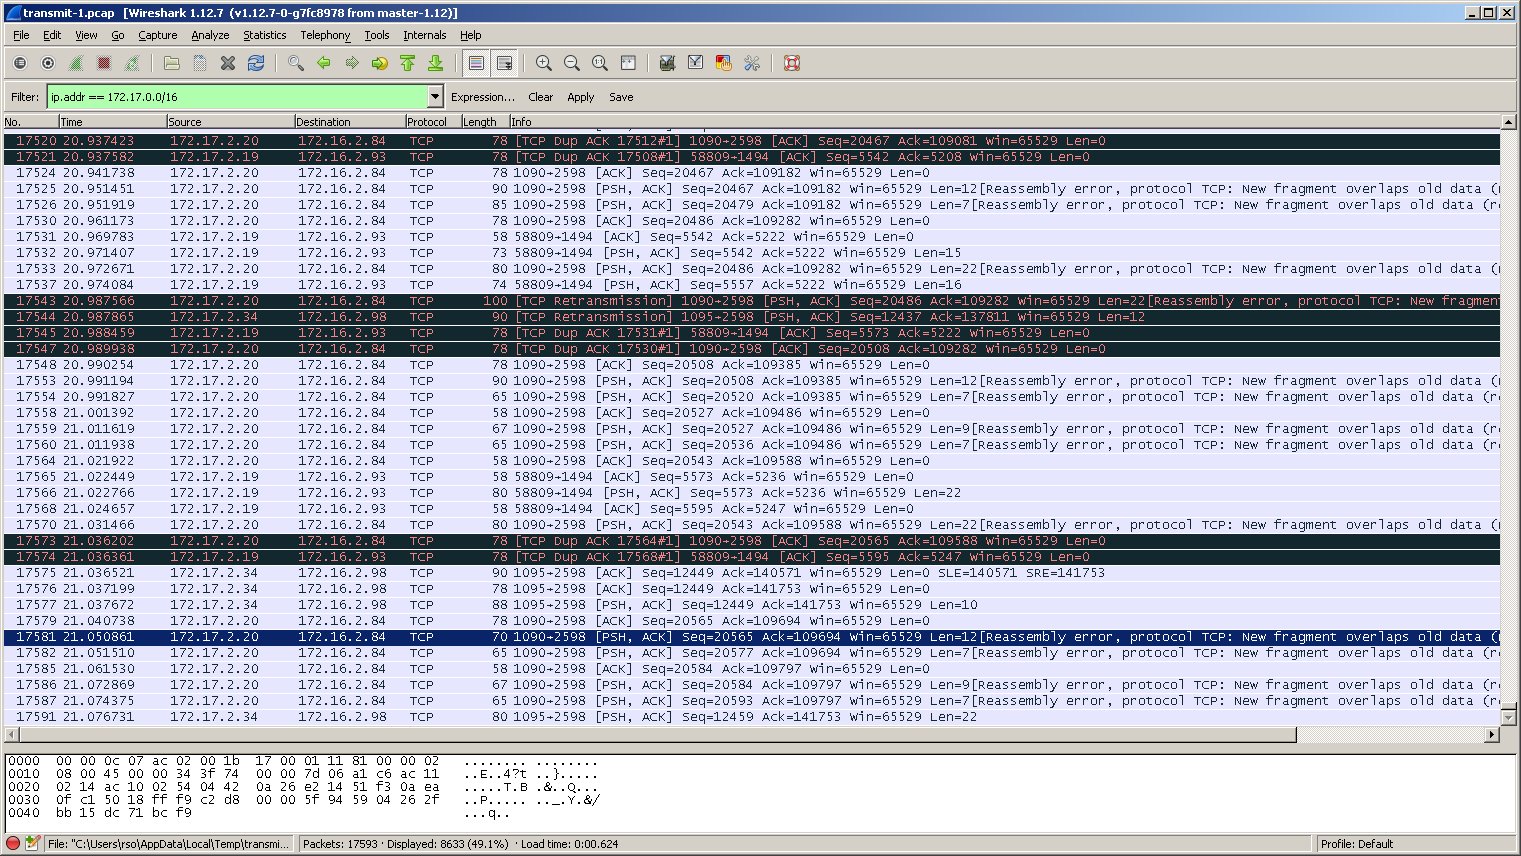
Task: Find a packet with magnifier icon
Action: (x=296, y=63)
